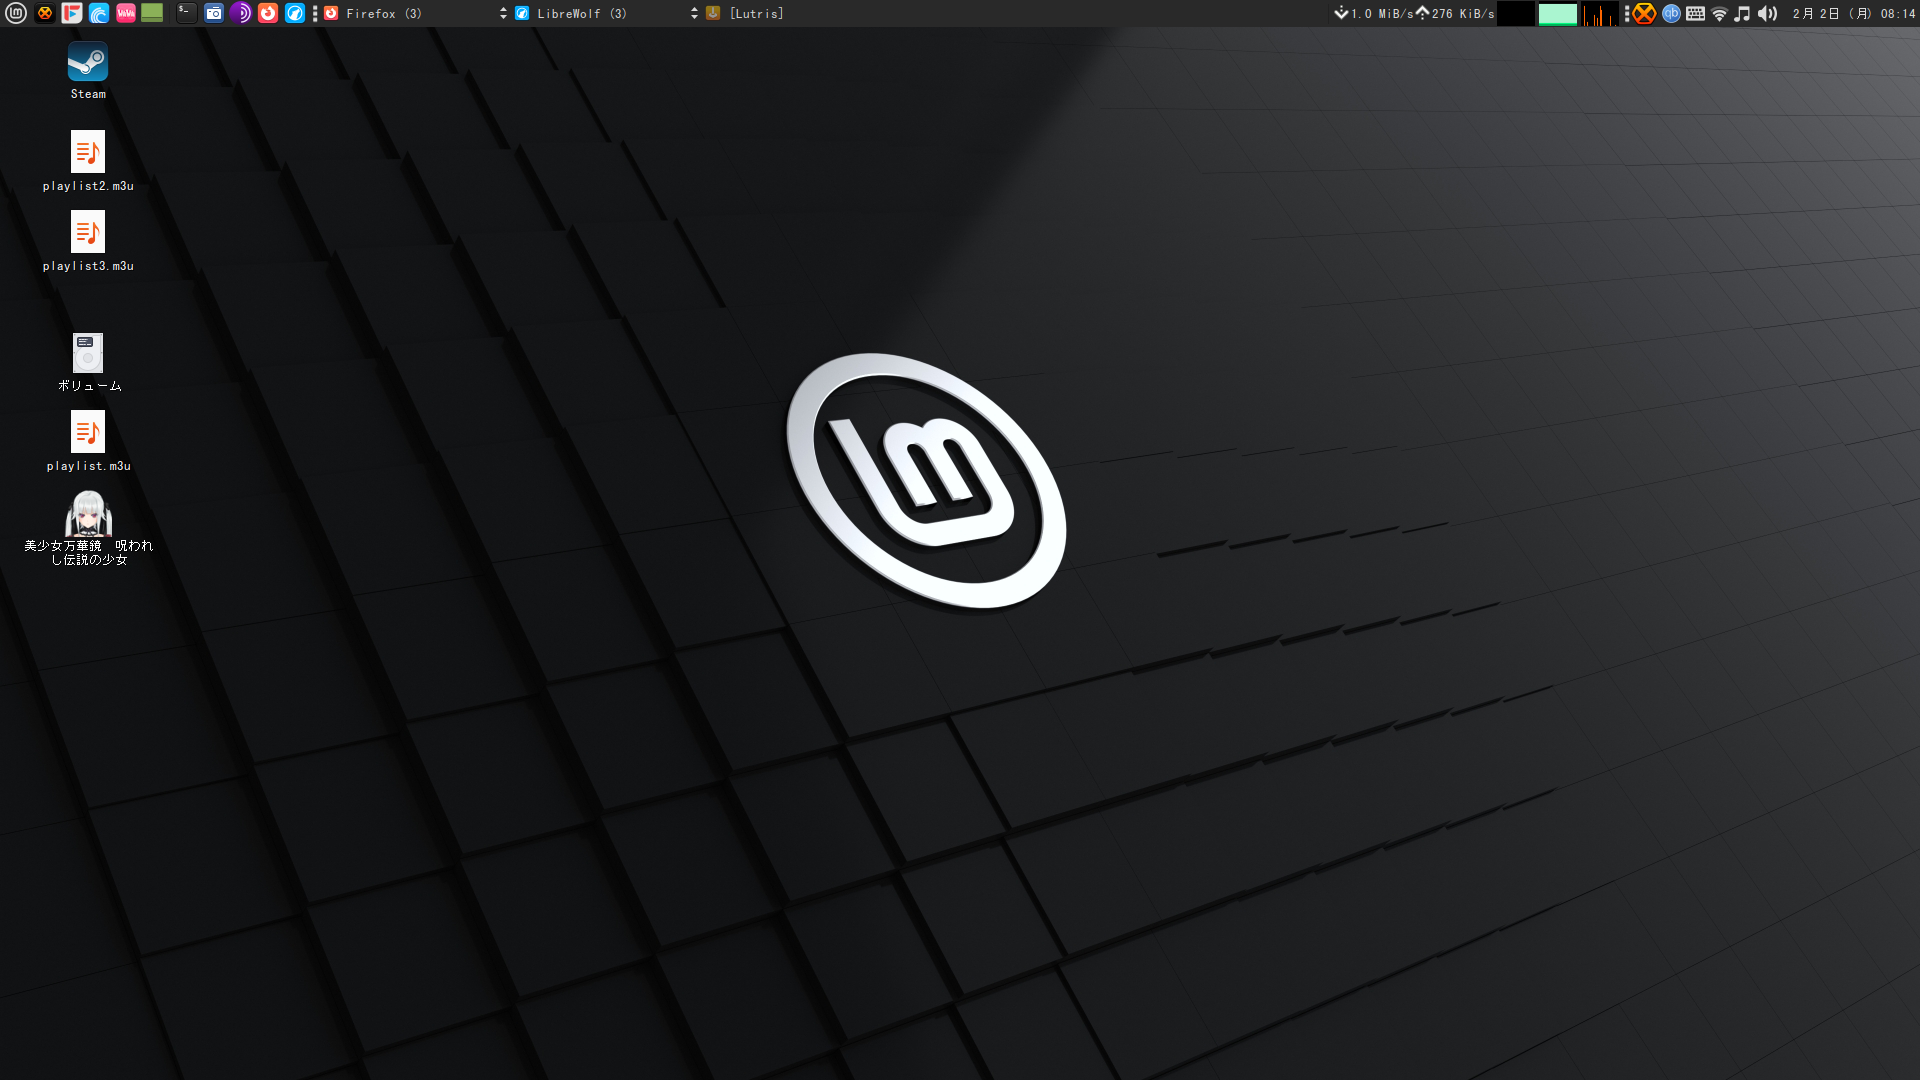Screen dimensions: 1920x1080
Task: Open the date and time calendar
Action: point(1853,13)
